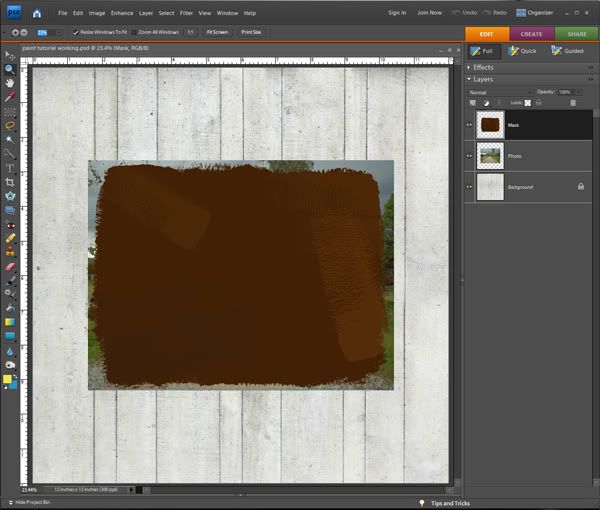This screenshot has height=510, width=600.
Task: Create a new layer in Layers panel
Action: tap(473, 103)
